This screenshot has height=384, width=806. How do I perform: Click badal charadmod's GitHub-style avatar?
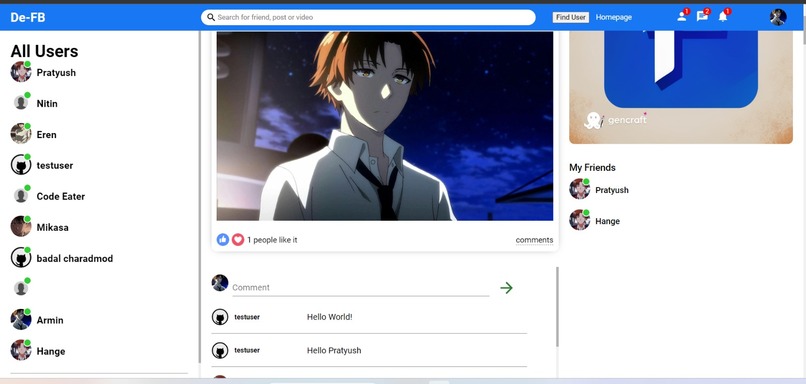click(21, 258)
